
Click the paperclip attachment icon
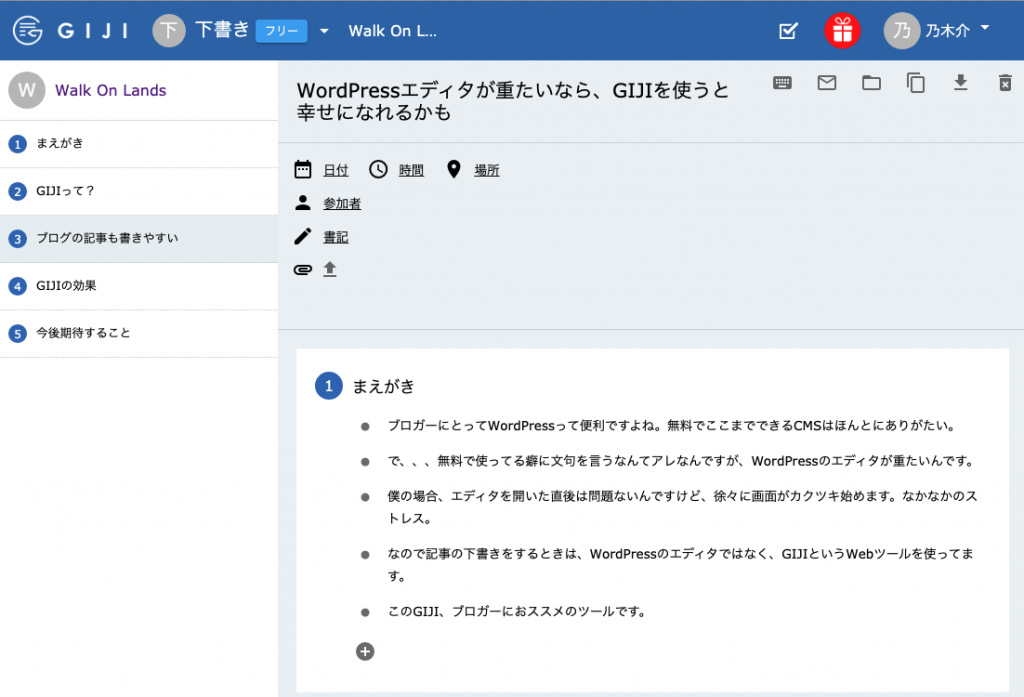[303, 269]
